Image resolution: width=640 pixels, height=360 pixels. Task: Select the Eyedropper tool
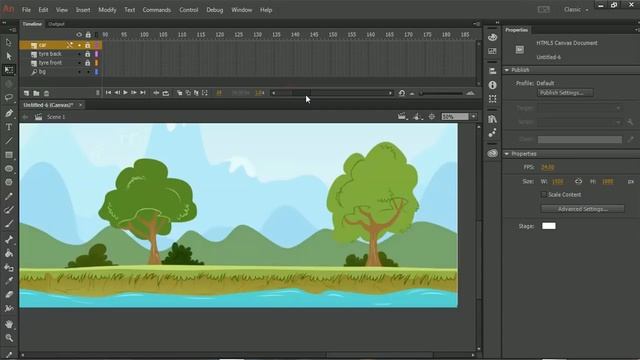(x=9, y=281)
